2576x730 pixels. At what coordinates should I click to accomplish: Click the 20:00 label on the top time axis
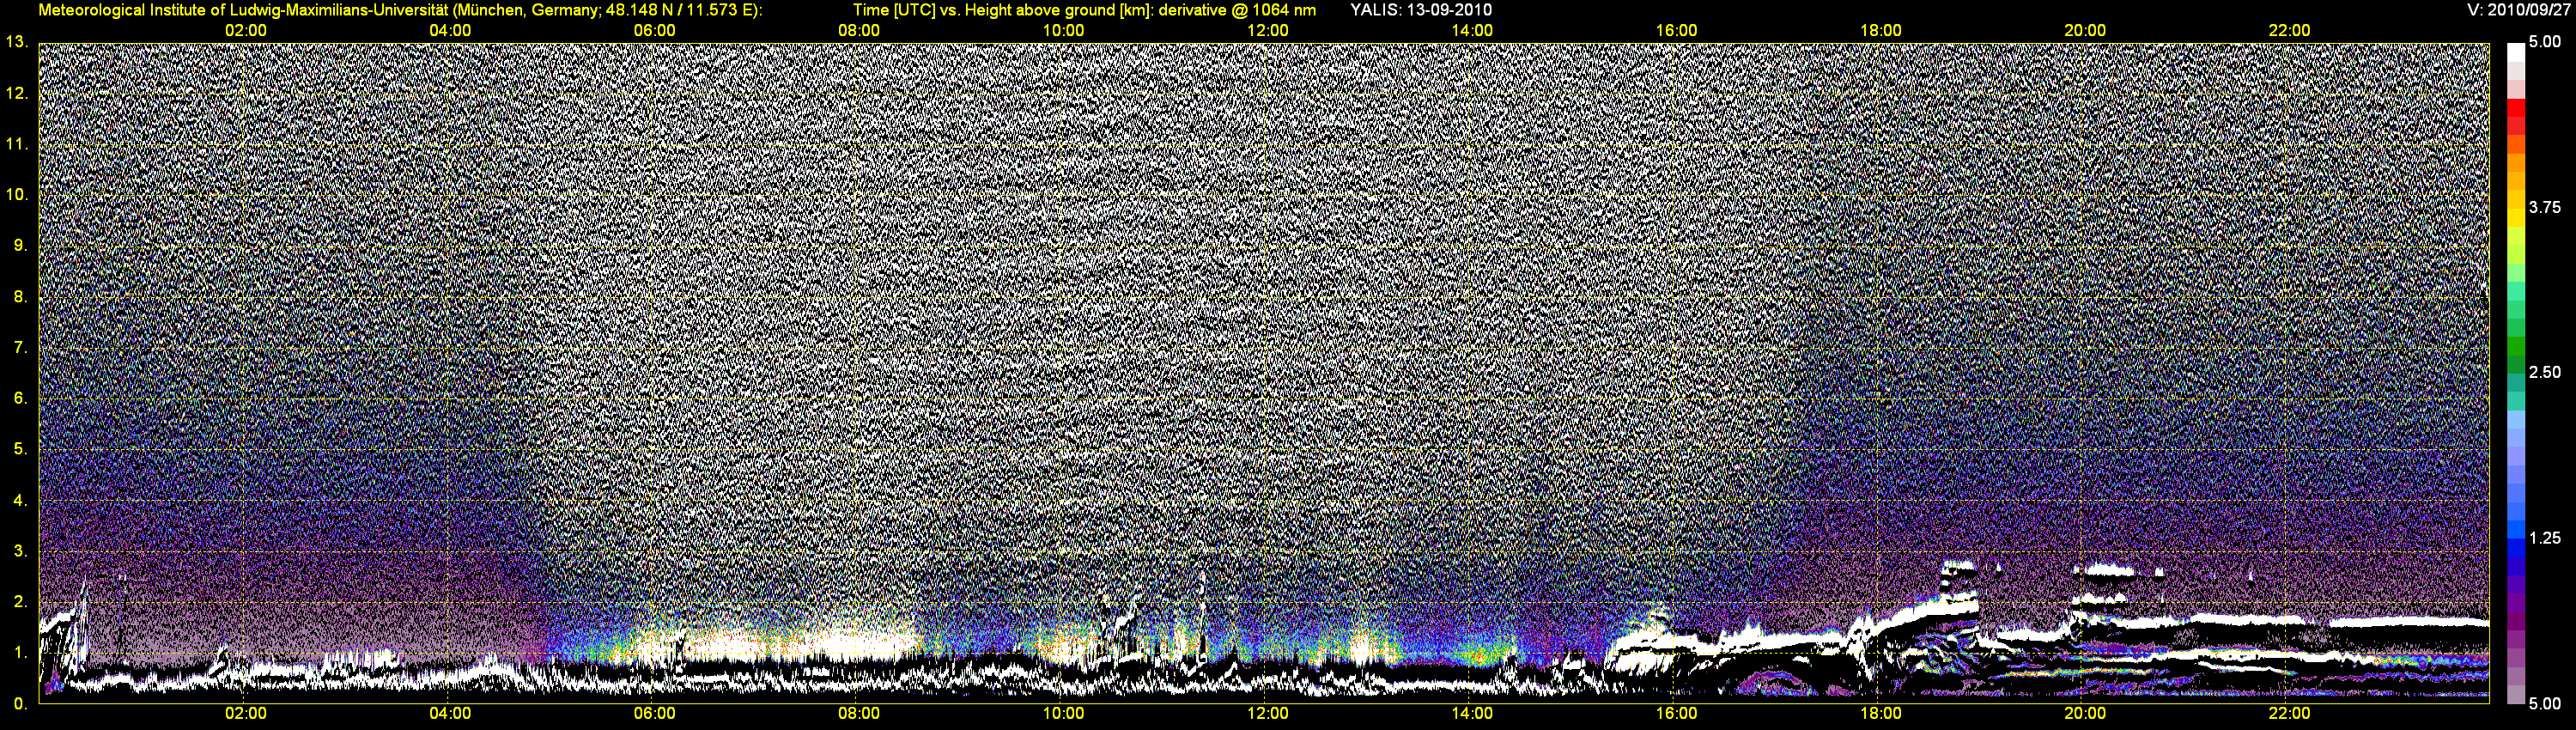point(2085,31)
